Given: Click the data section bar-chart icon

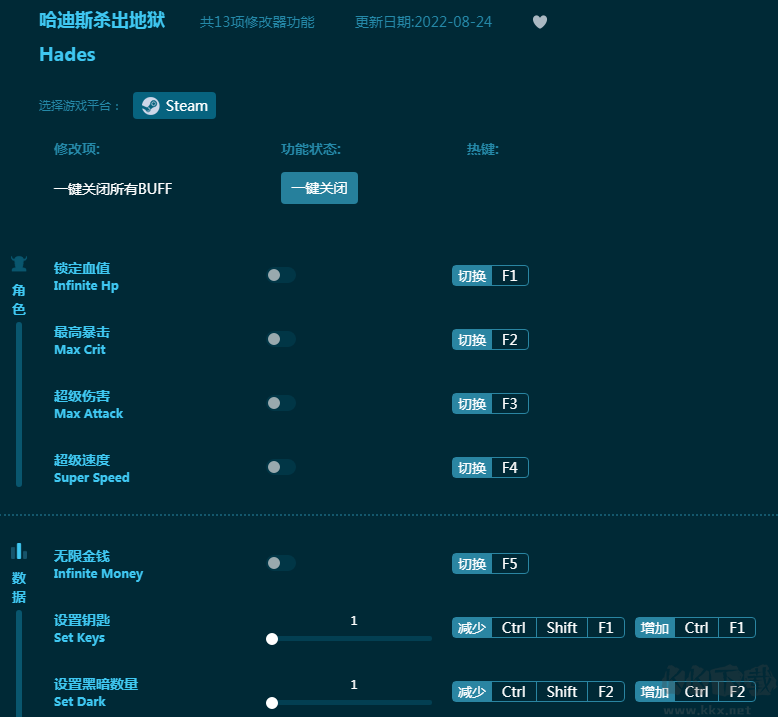Looking at the screenshot, I should [x=19, y=551].
